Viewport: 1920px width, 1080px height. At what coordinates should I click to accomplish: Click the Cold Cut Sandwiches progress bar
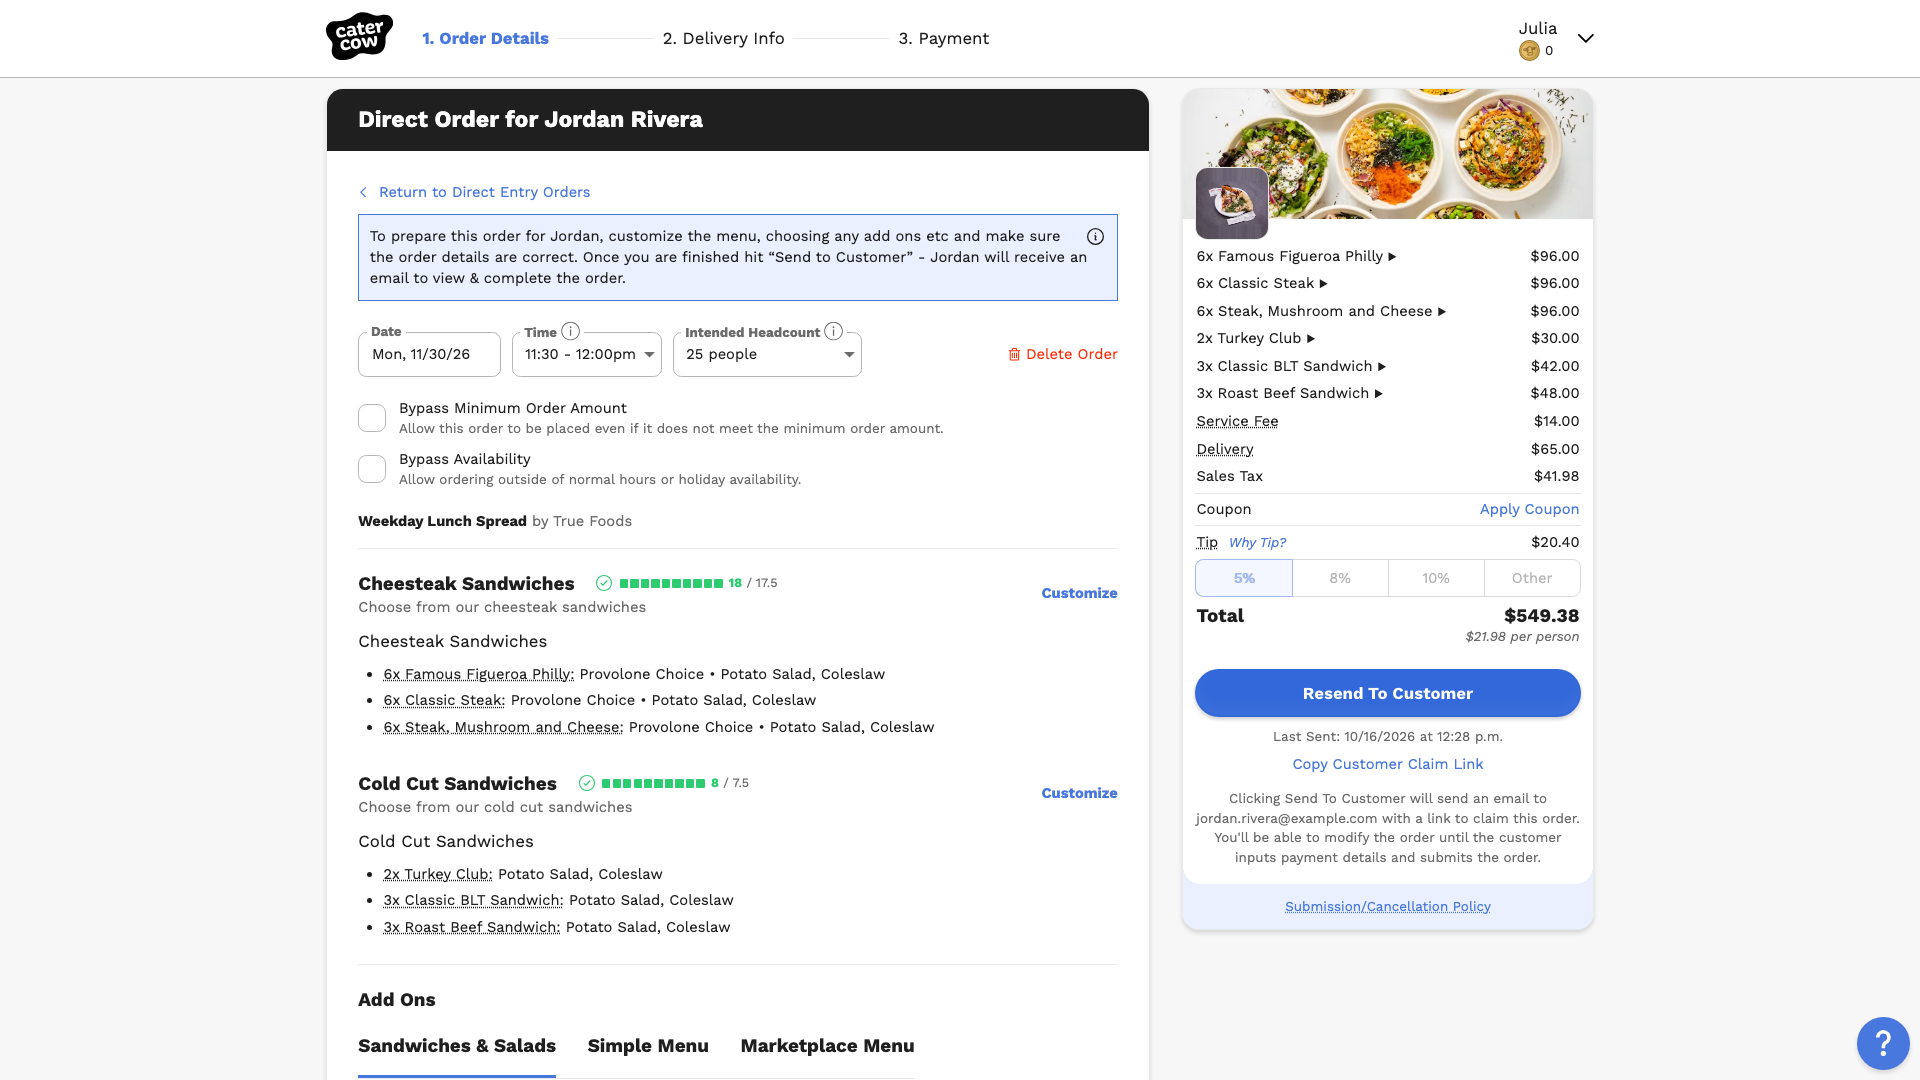pyautogui.click(x=653, y=783)
